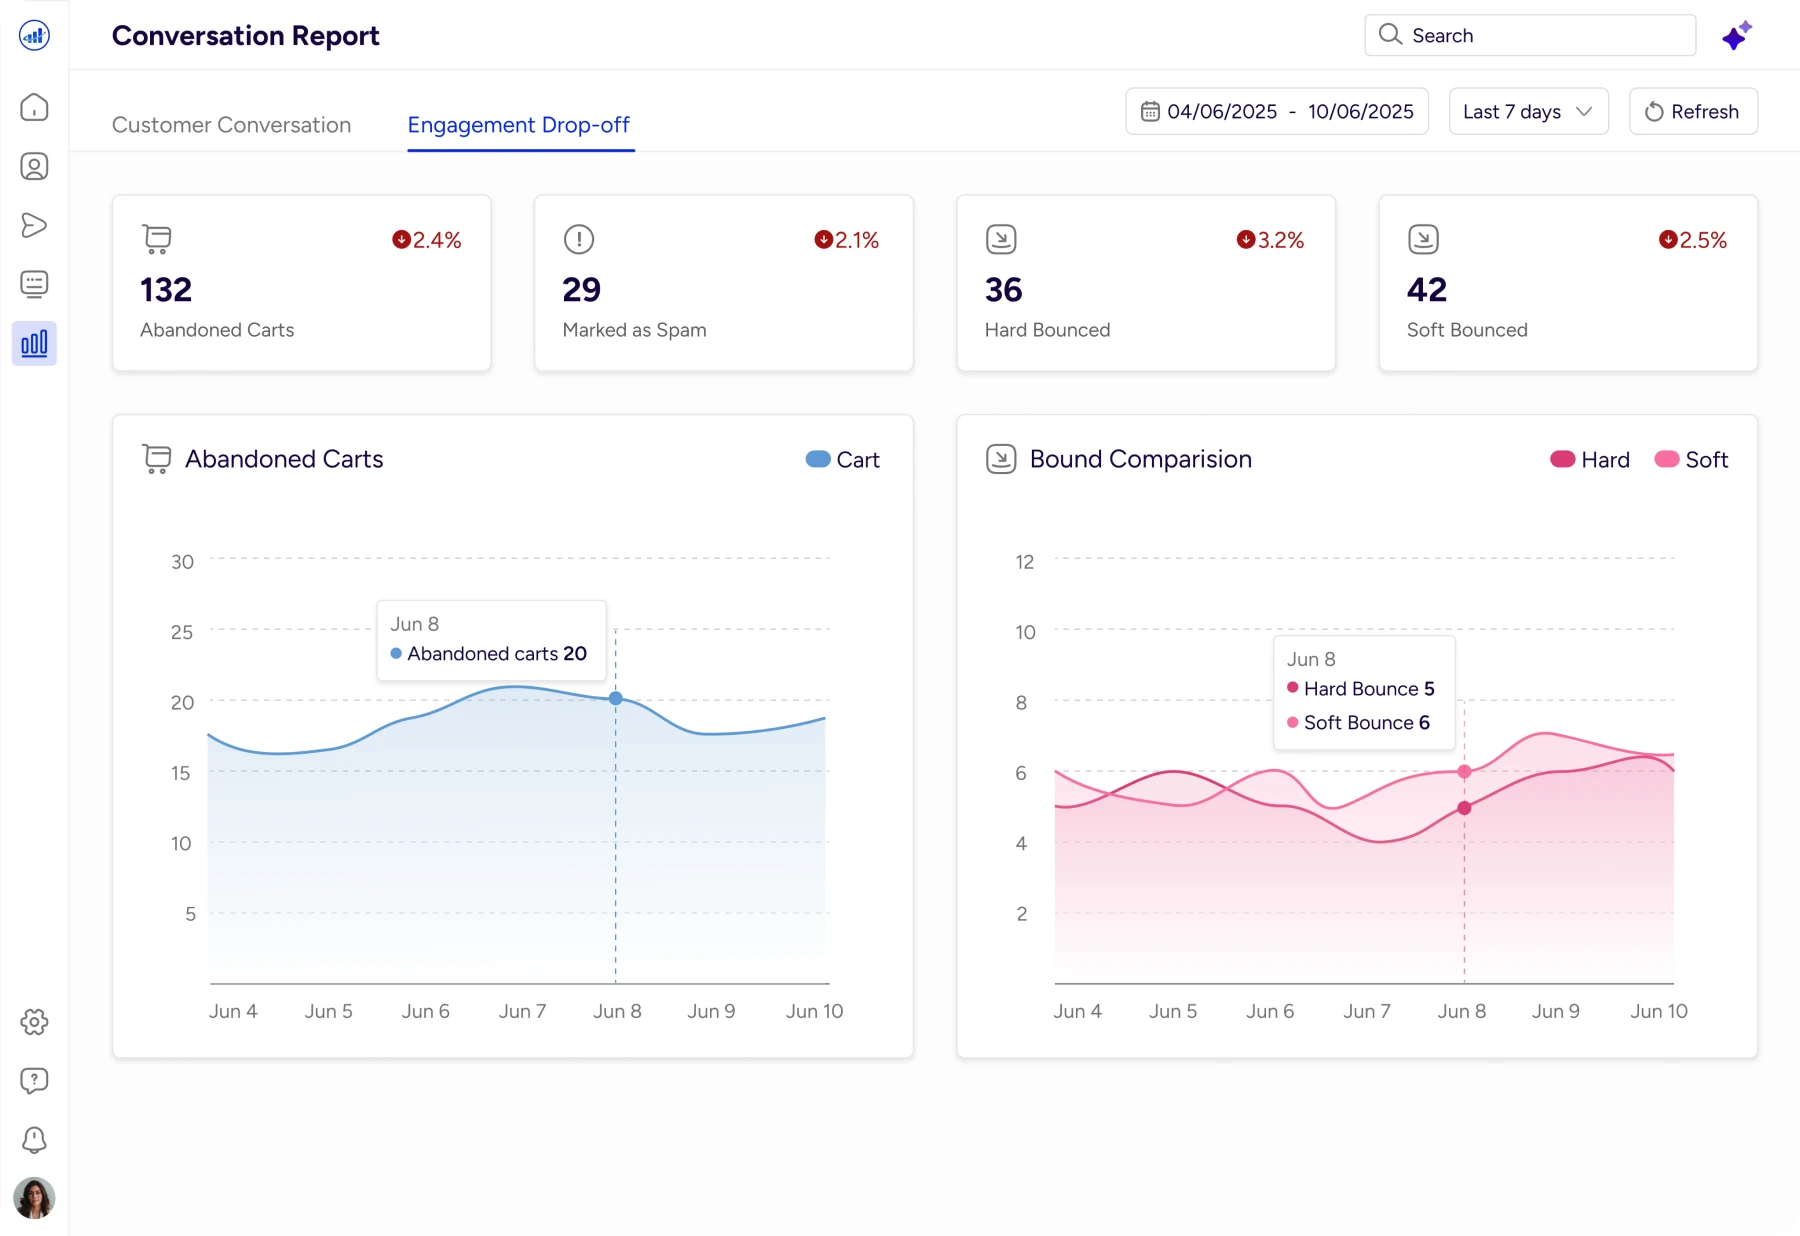Click the Search input field
The height and width of the screenshot is (1236, 1800).
click(x=1530, y=36)
